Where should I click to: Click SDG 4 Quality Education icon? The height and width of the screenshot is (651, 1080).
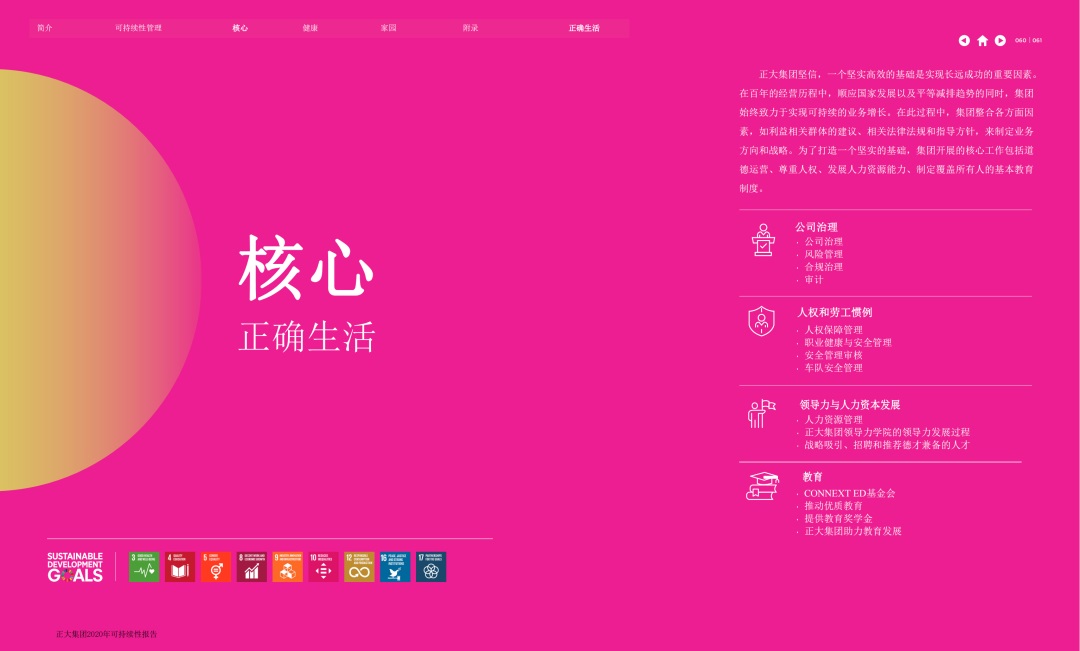pyautogui.click(x=180, y=567)
